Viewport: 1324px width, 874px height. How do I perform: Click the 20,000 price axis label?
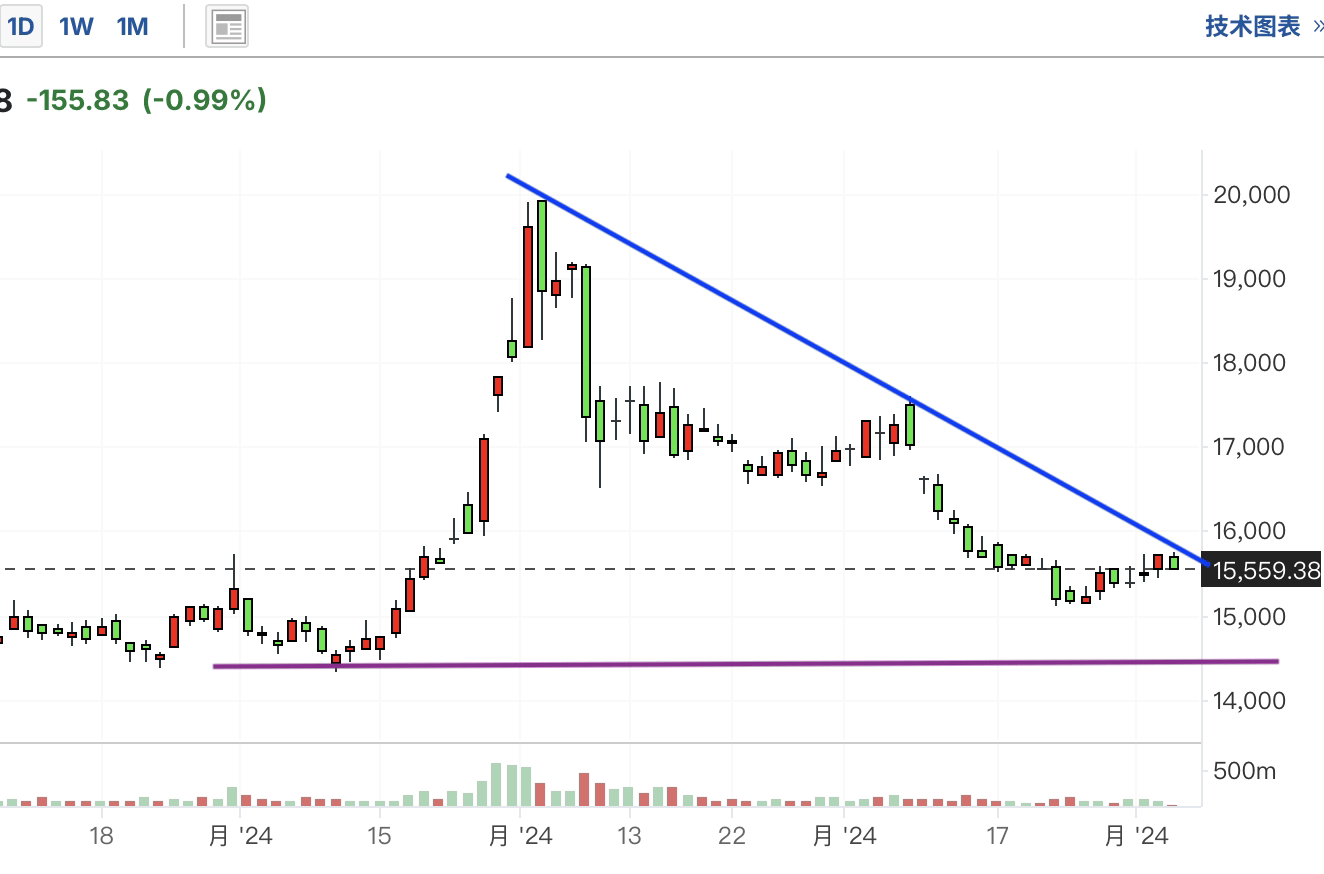pos(1251,194)
